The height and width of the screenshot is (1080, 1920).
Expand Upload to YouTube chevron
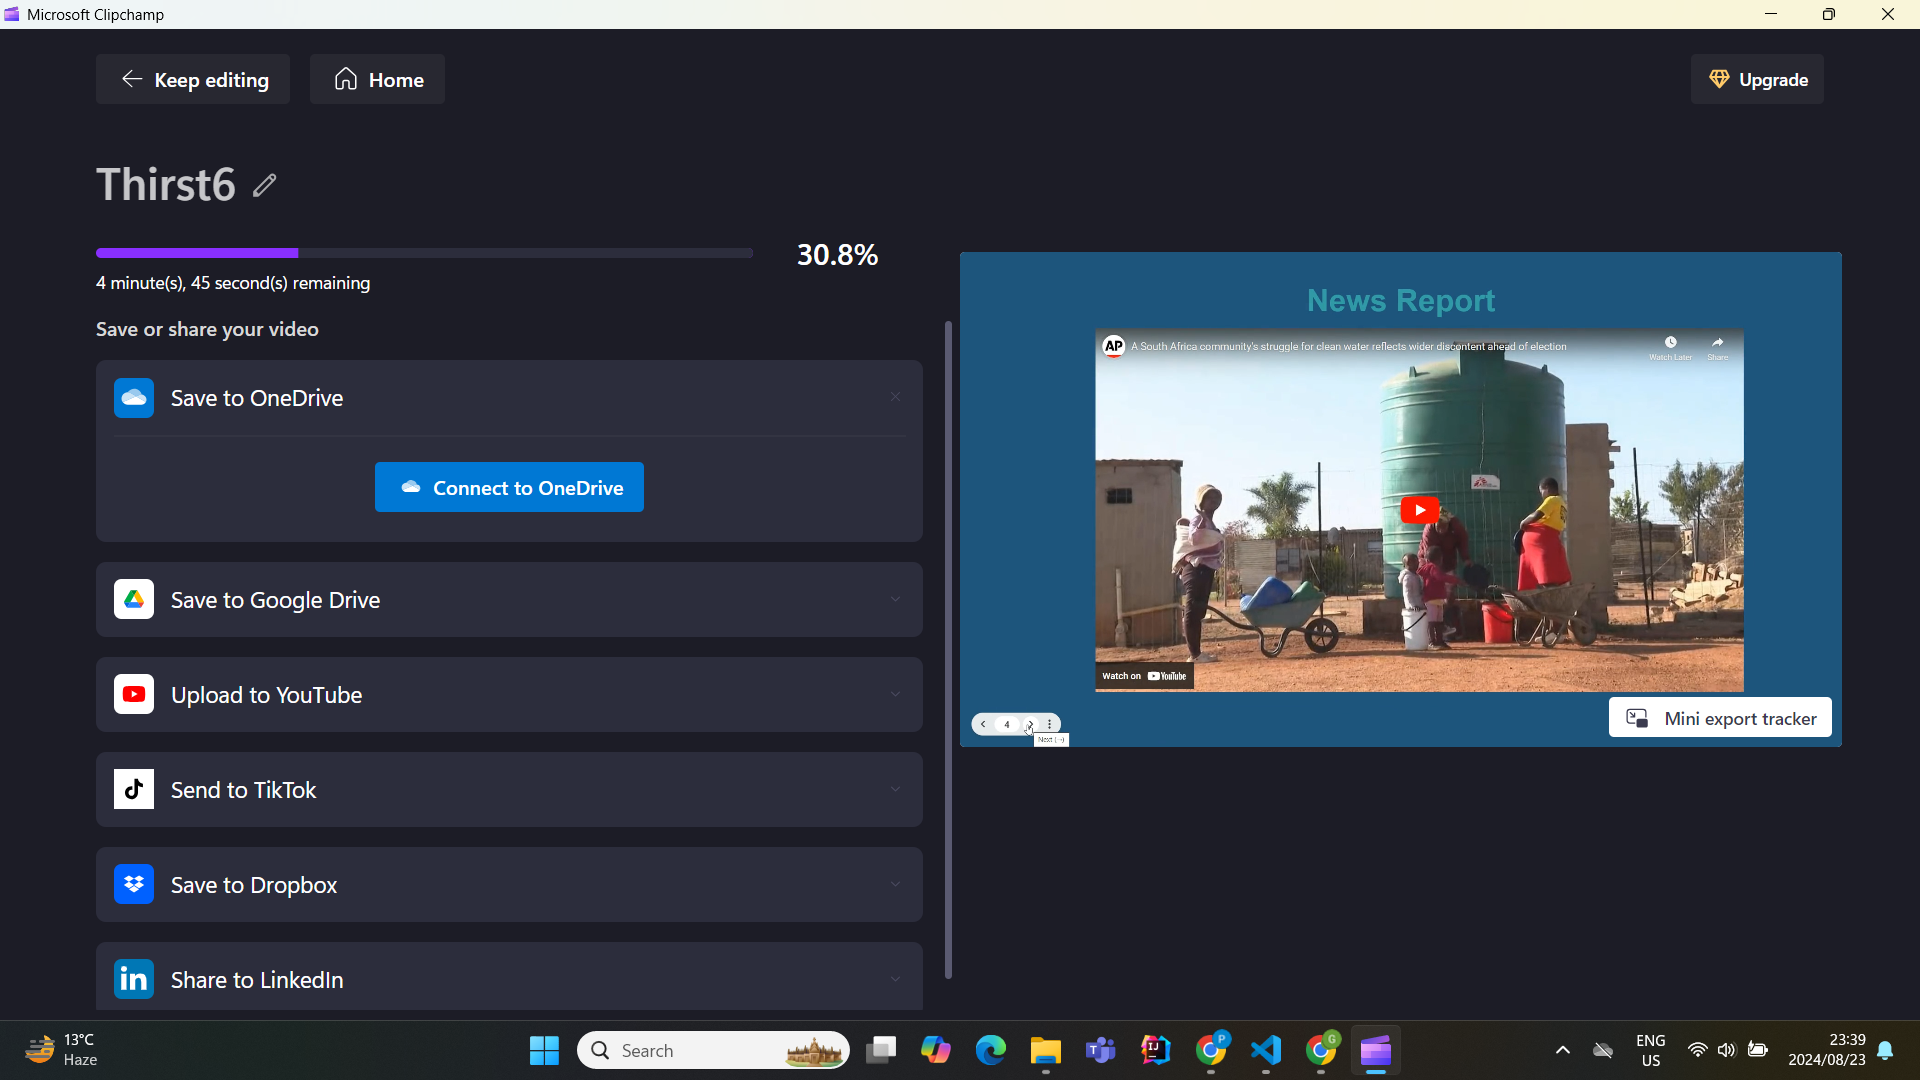895,695
